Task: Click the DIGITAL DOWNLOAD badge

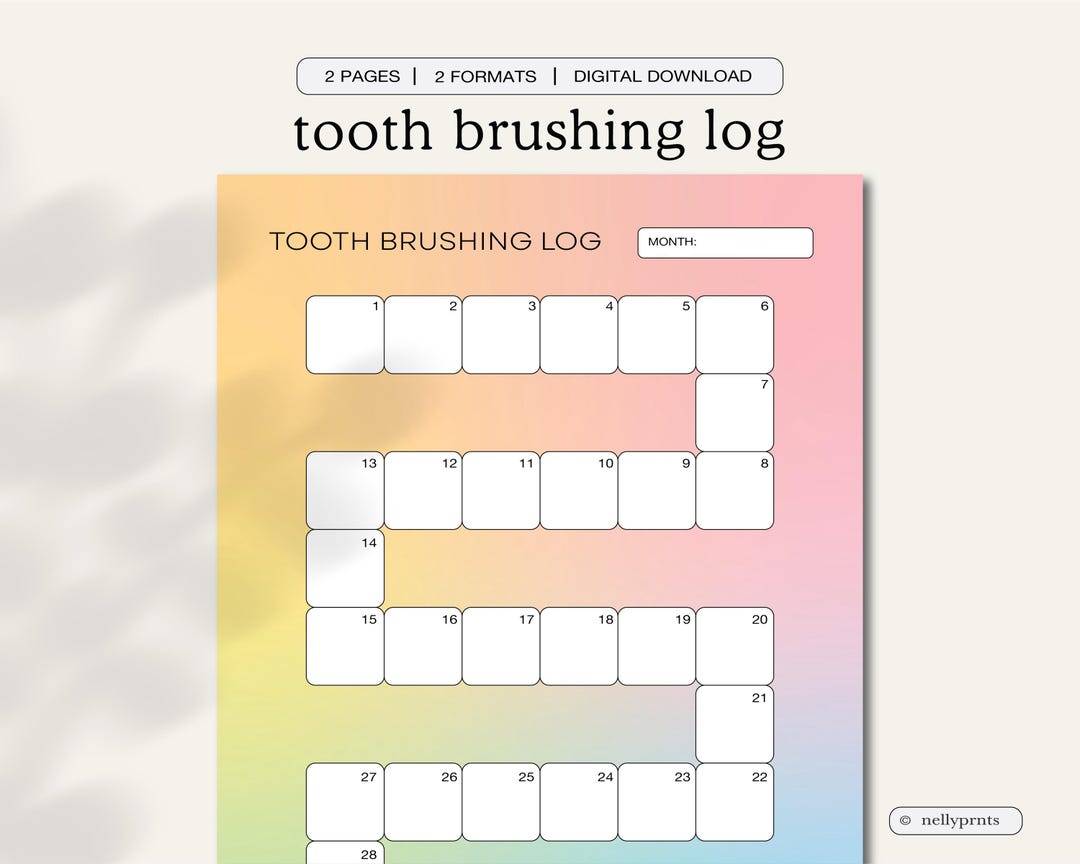Action: click(x=662, y=76)
